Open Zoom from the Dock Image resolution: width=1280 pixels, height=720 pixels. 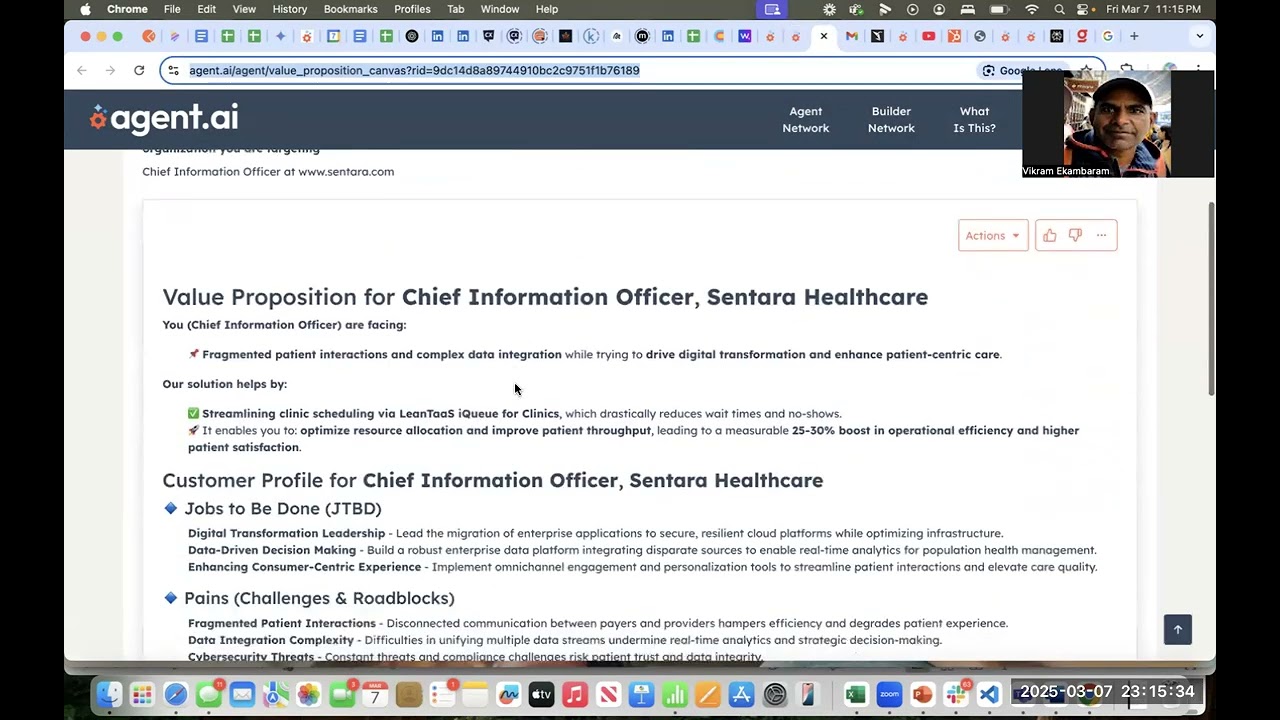[x=889, y=694]
